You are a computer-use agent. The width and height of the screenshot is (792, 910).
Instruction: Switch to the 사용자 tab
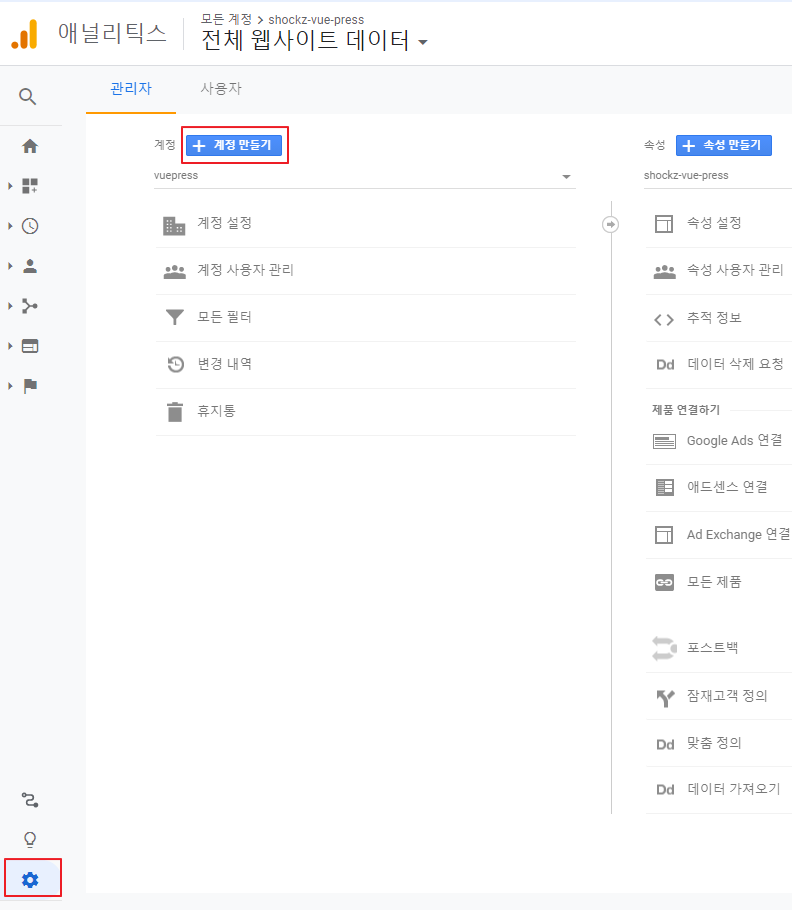click(x=221, y=88)
